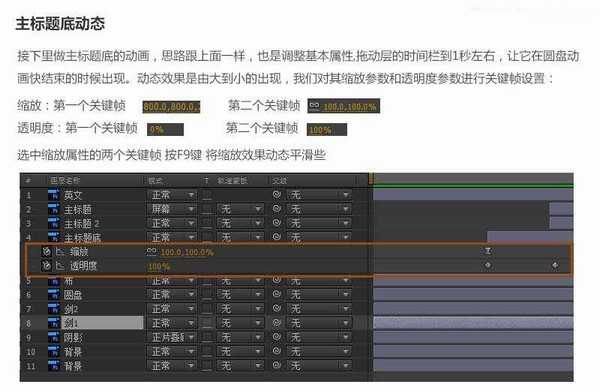This screenshot has width=600, height=391.
Task: Toggle constrain proportions link for 缩放 value
Action: point(152,251)
